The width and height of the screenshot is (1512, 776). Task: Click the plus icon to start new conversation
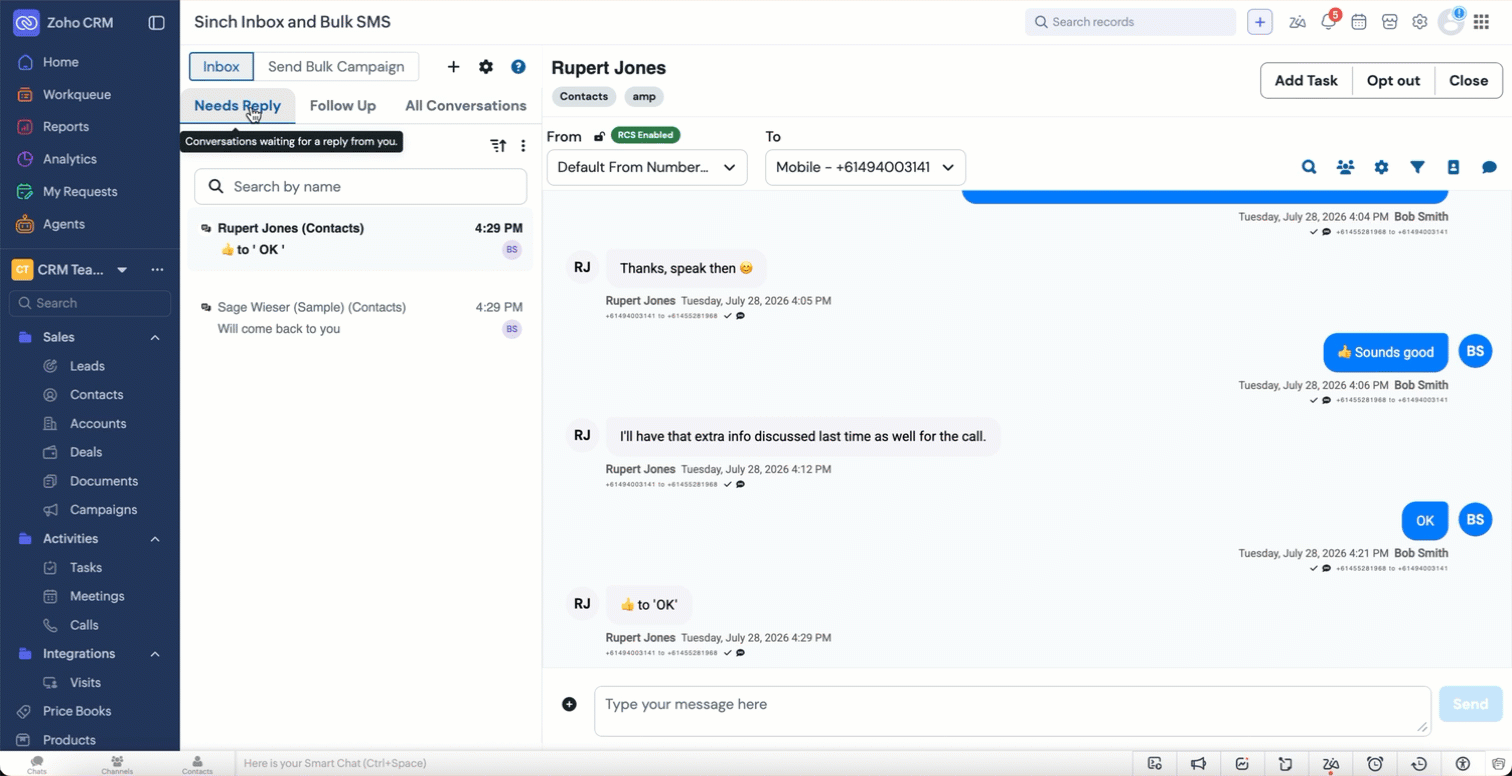(453, 67)
